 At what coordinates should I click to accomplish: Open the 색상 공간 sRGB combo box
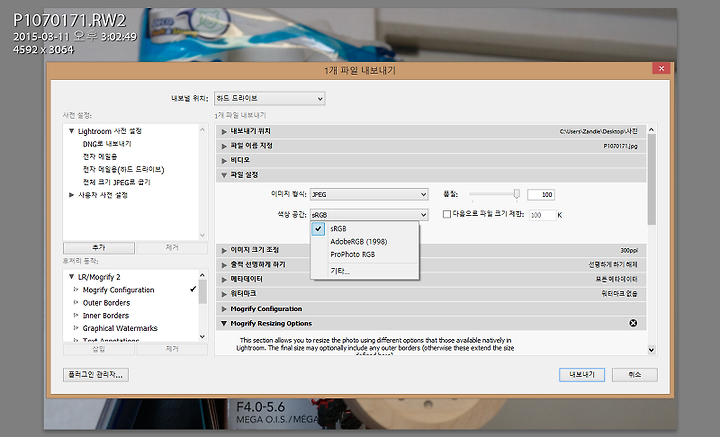tap(369, 215)
